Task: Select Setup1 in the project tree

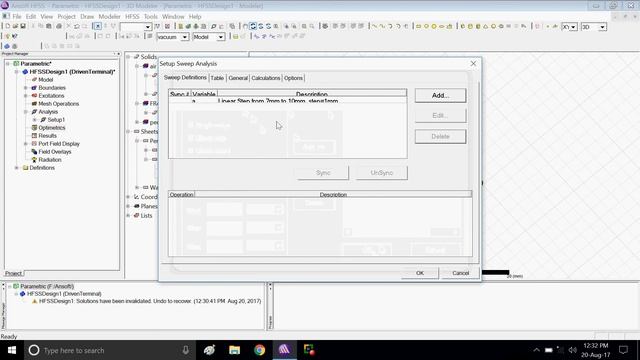Action: tap(56, 120)
